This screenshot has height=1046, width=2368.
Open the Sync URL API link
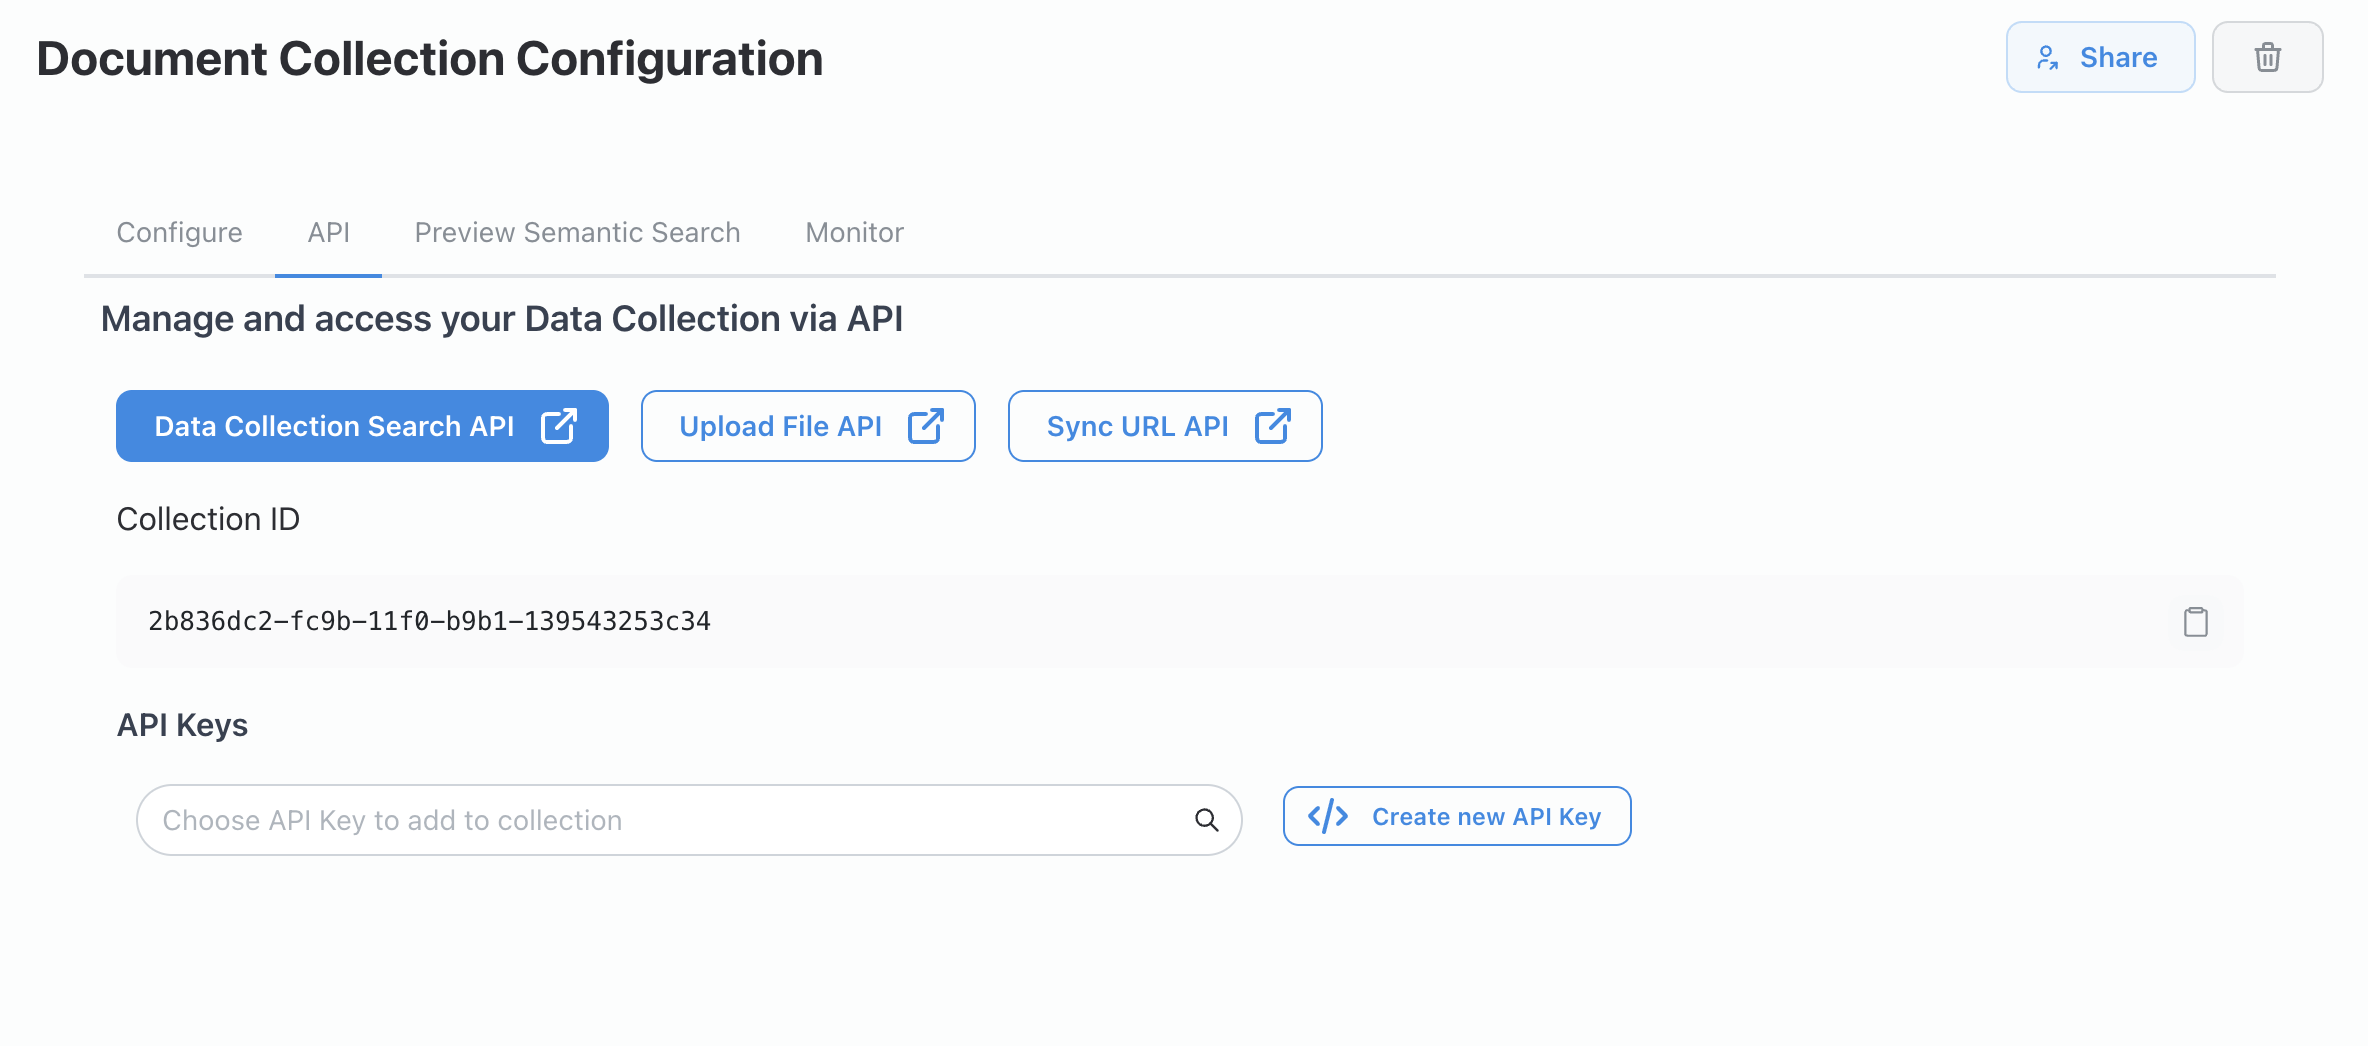tap(1137, 427)
